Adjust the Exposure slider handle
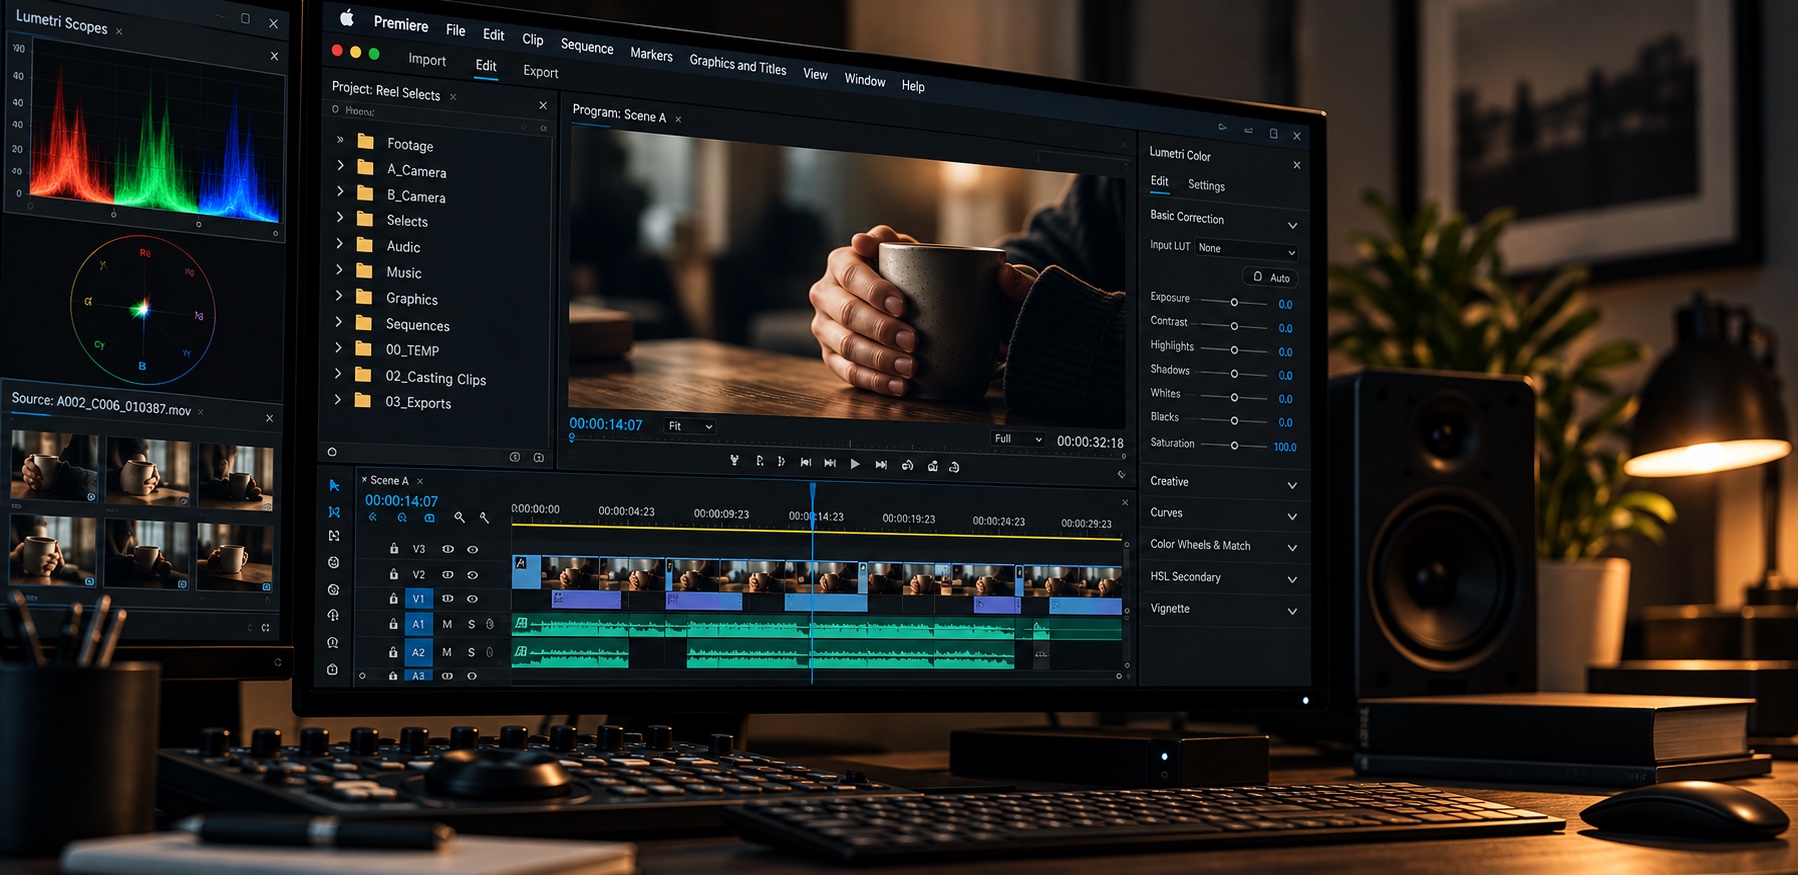1798x875 pixels. 1234,302
